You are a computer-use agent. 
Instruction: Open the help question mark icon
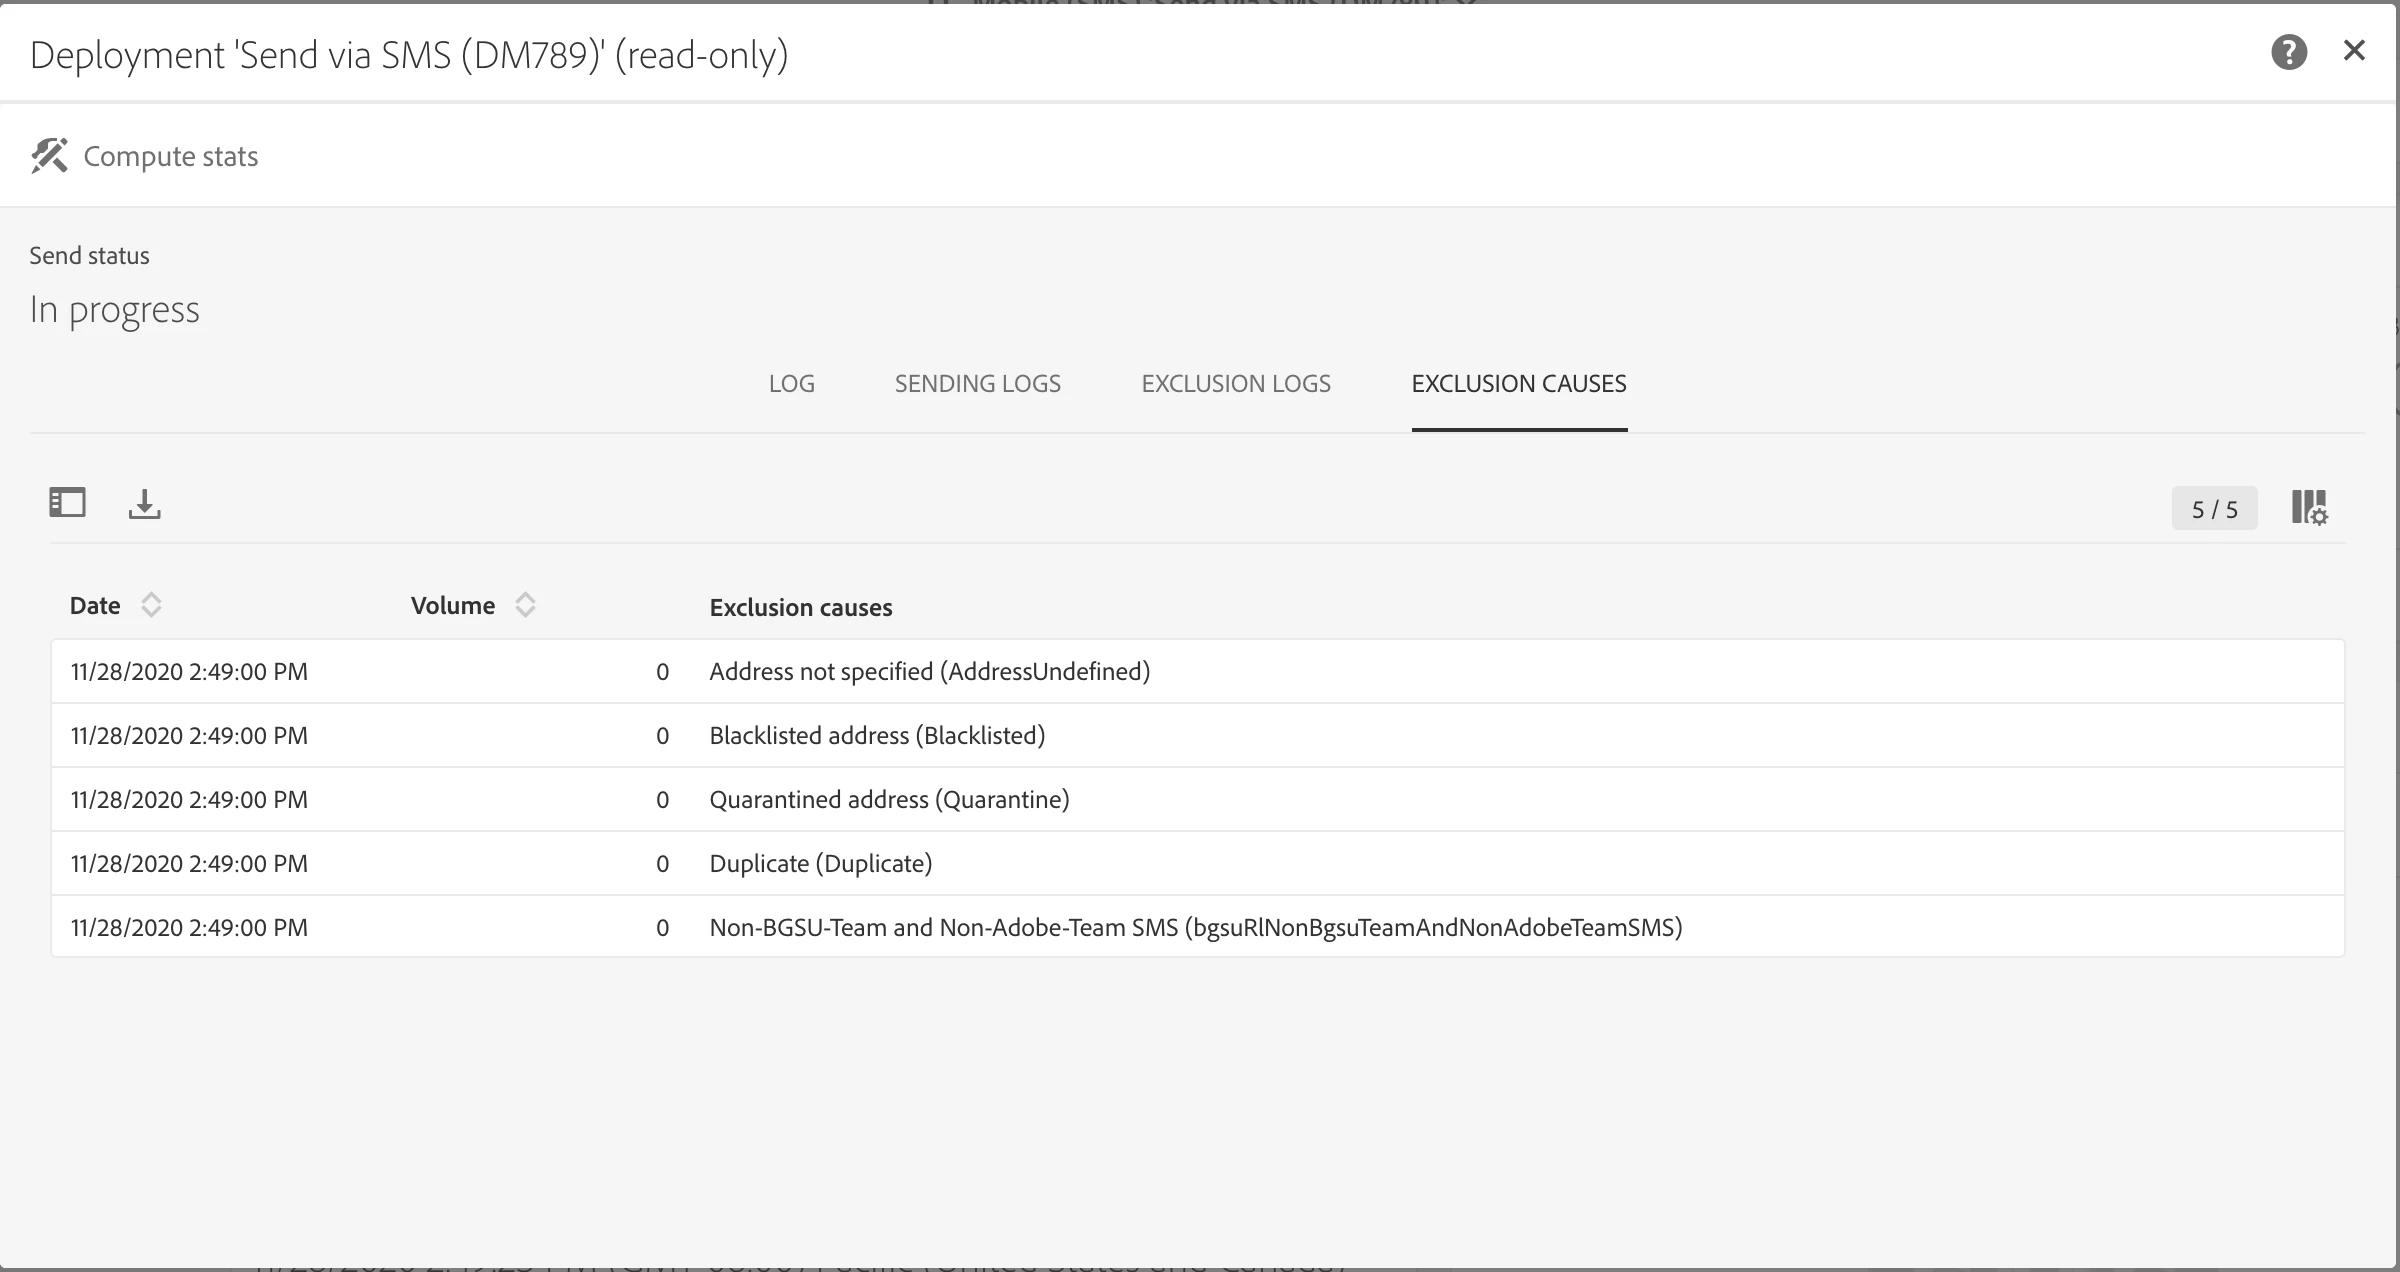pos(2288,52)
